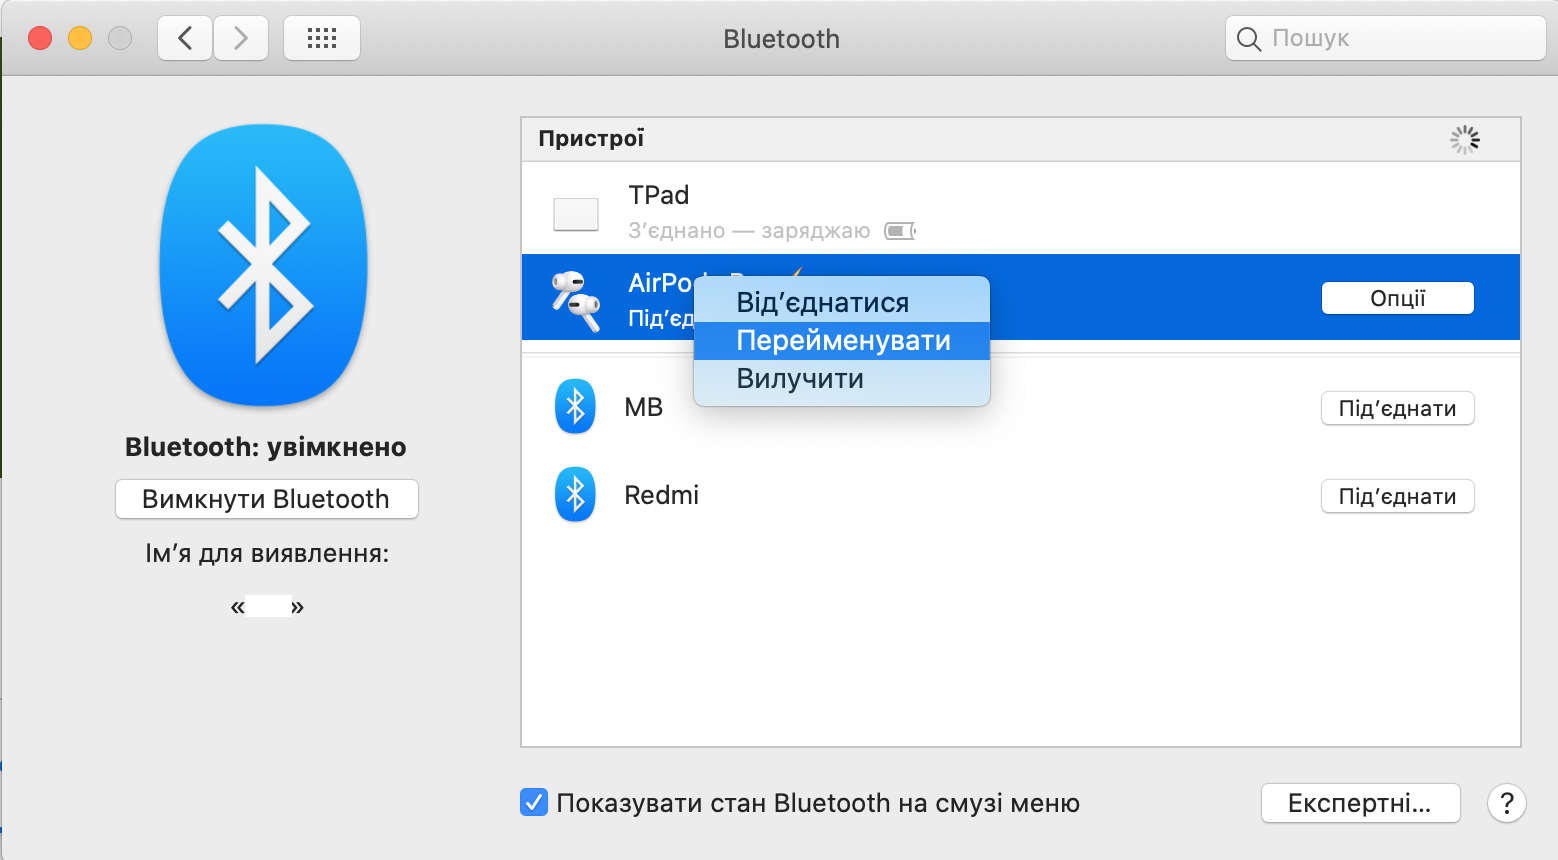Viewport: 1558px width, 860px height.
Task: Open Експертні… settings
Action: pyautogui.click(x=1360, y=803)
